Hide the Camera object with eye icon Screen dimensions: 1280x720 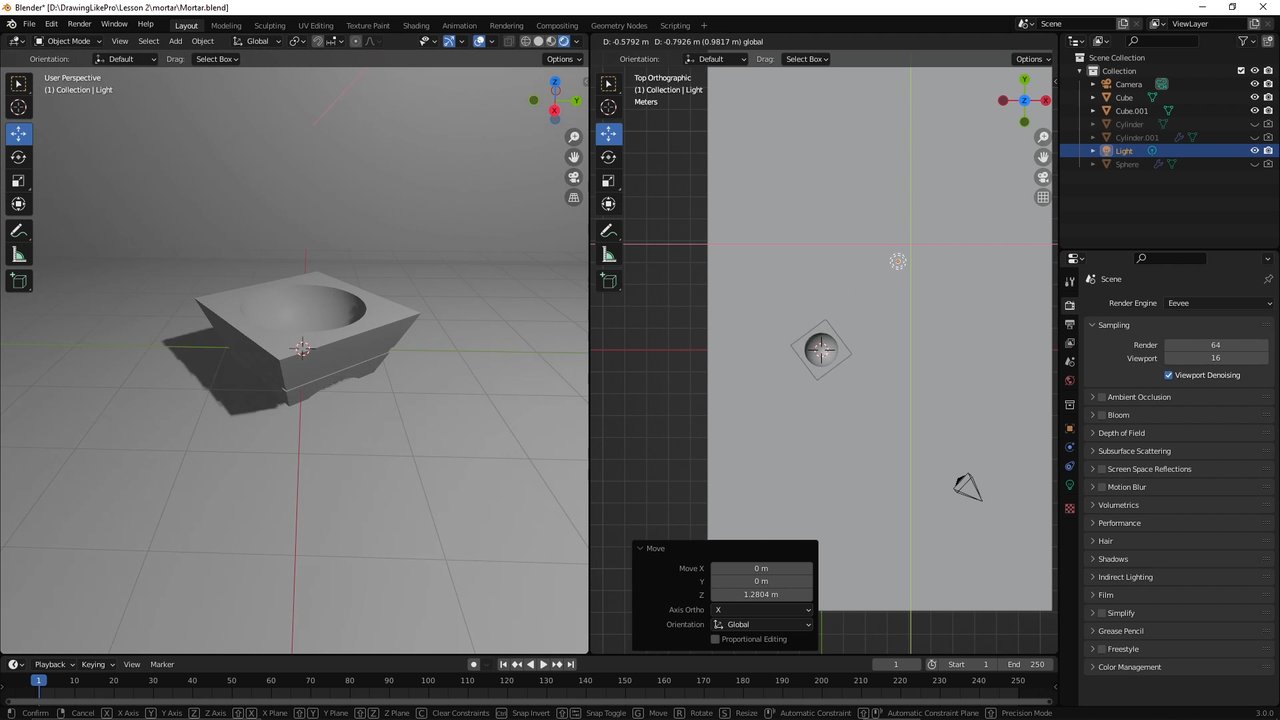(1254, 84)
